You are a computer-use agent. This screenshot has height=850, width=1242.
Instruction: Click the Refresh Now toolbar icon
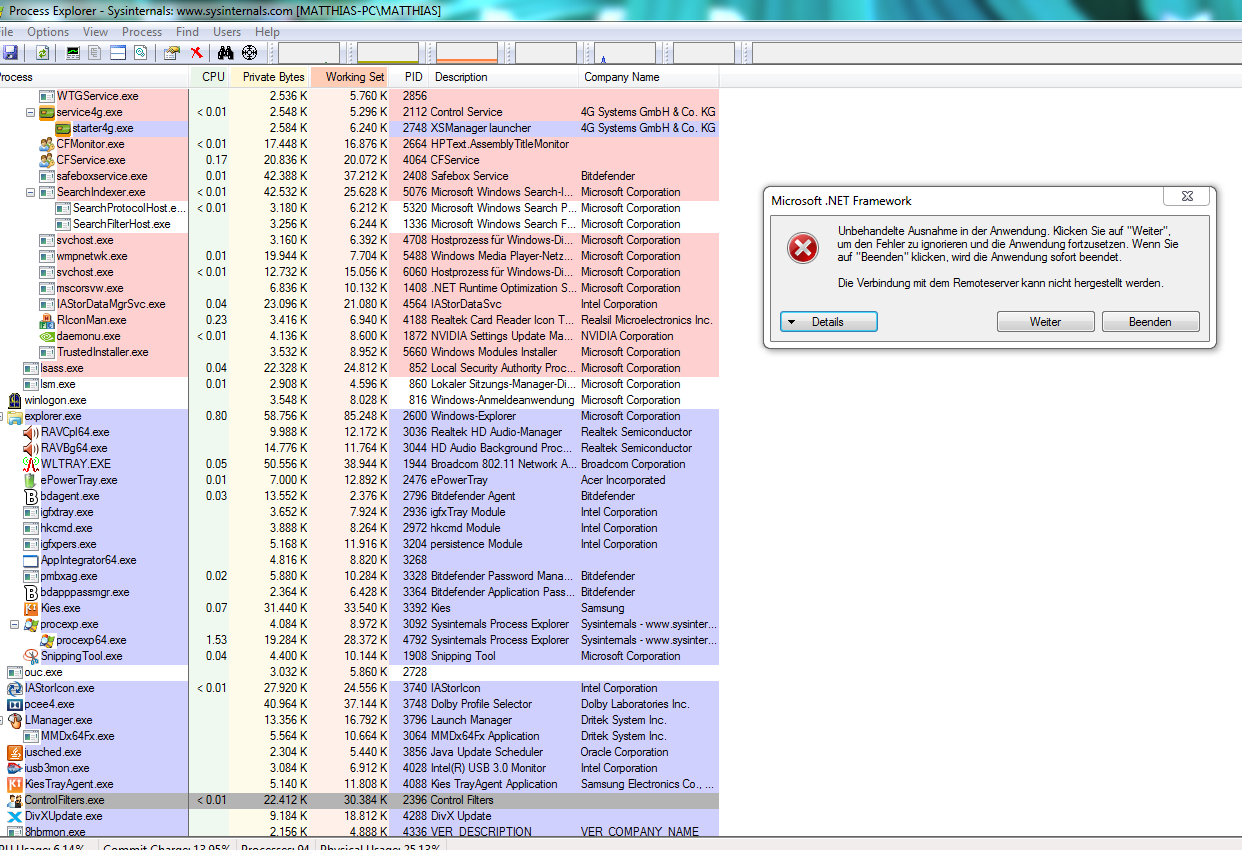[43, 52]
